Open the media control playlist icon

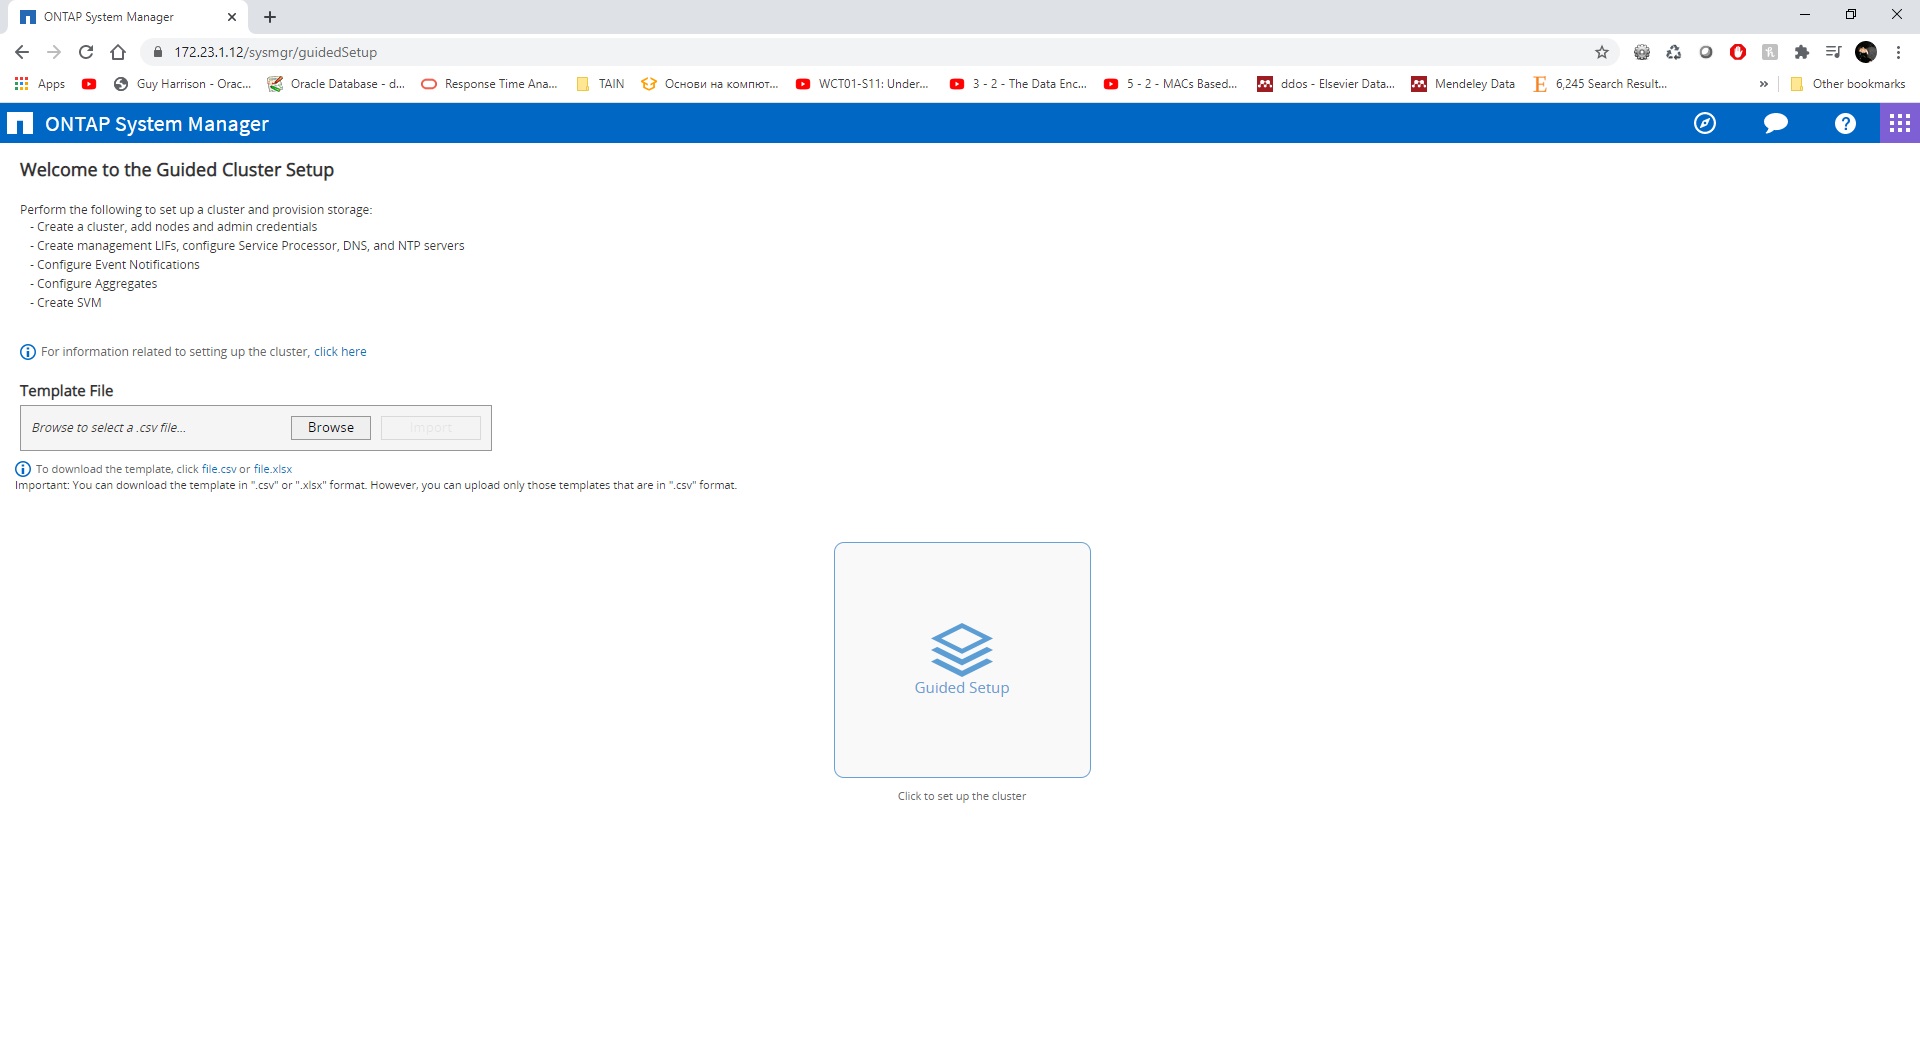coord(1834,52)
